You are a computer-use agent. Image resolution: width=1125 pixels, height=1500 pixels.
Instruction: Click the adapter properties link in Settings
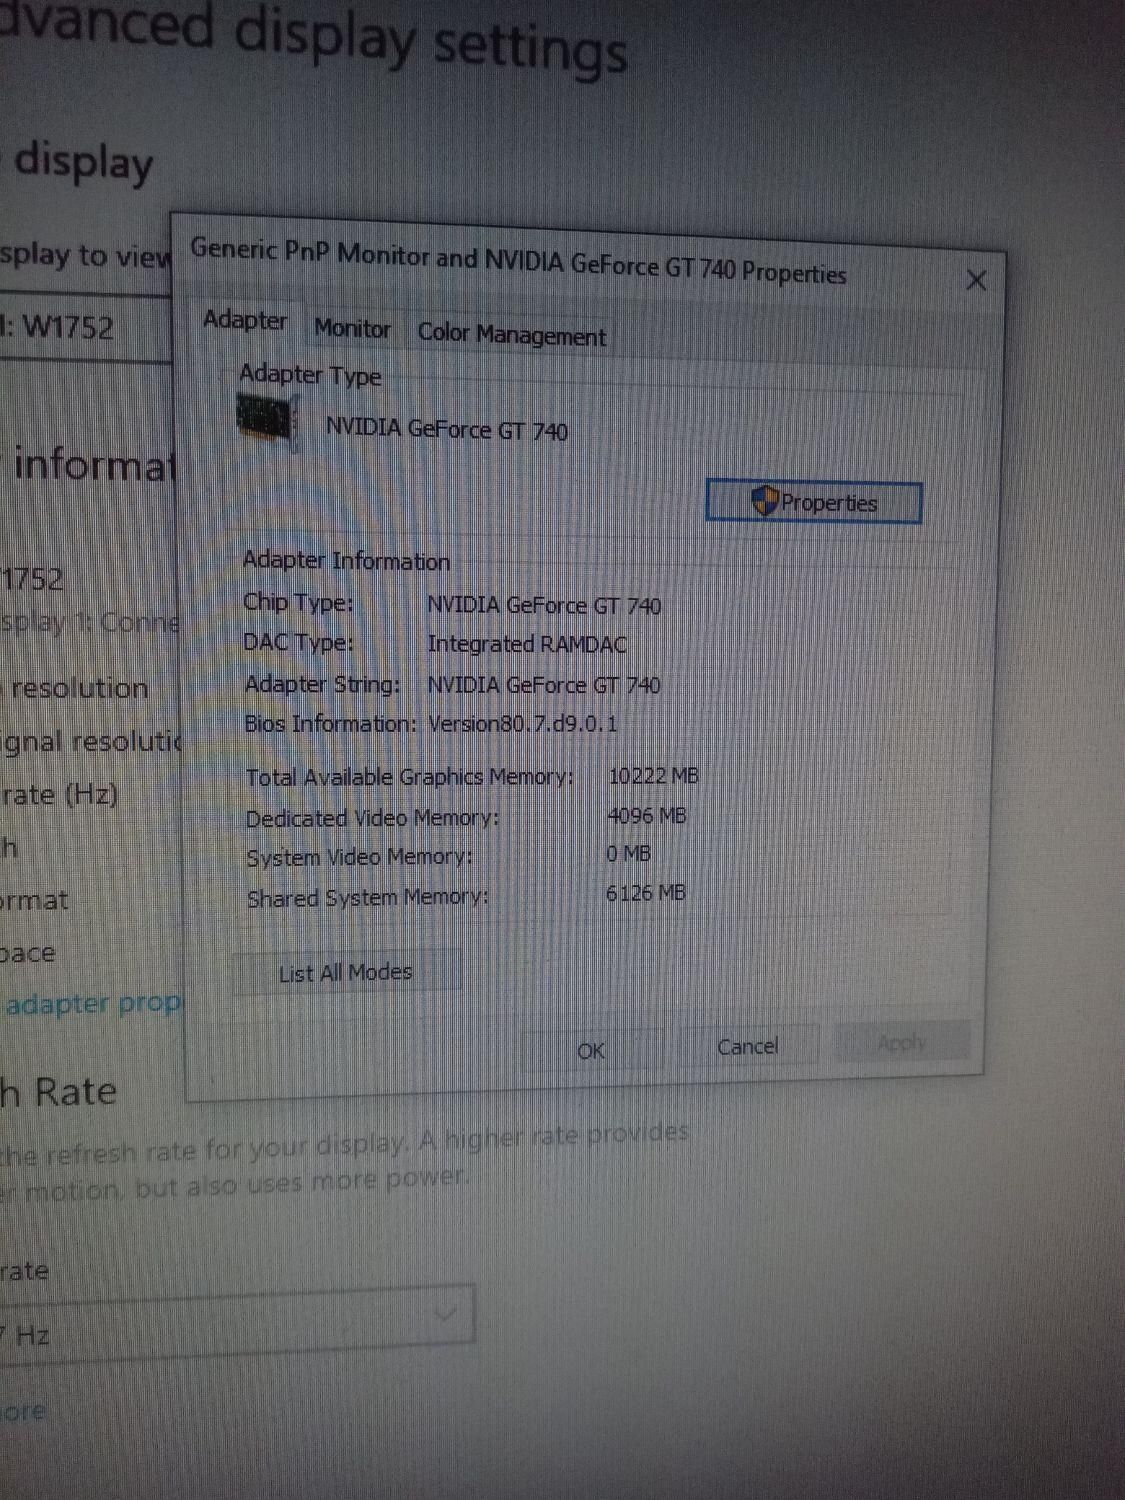tap(92, 1003)
